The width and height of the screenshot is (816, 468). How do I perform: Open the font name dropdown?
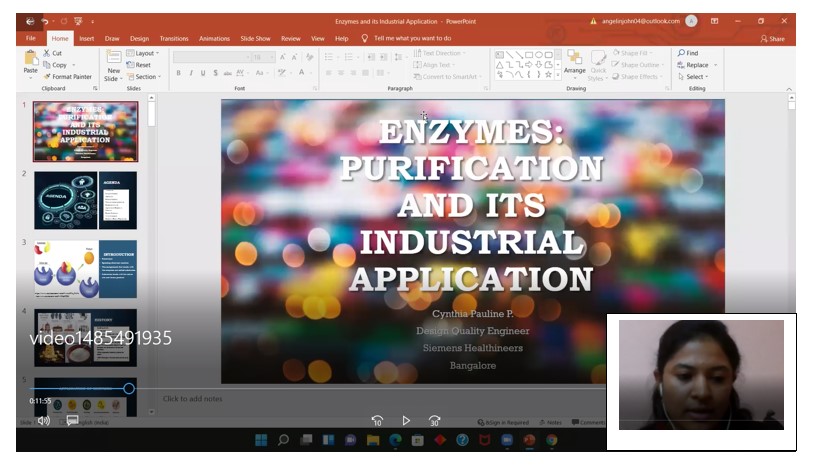tap(248, 57)
